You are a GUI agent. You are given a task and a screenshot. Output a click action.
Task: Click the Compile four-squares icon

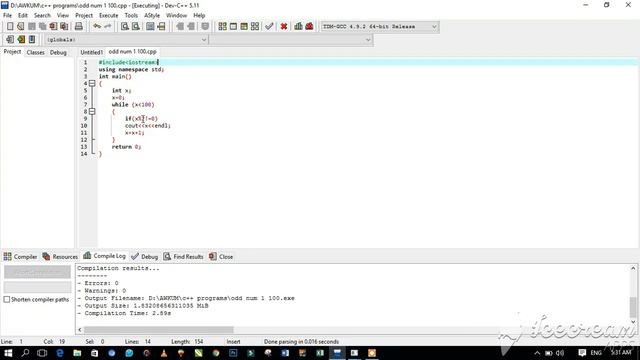222,27
